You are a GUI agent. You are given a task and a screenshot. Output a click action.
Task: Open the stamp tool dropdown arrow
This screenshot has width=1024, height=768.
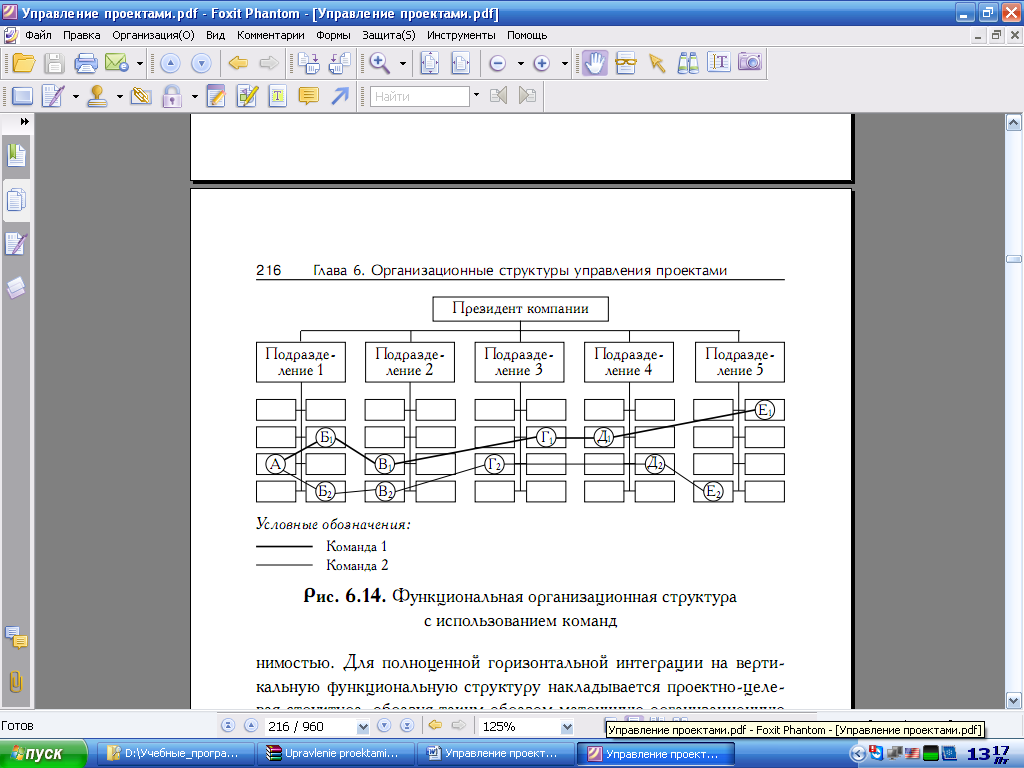(120, 97)
